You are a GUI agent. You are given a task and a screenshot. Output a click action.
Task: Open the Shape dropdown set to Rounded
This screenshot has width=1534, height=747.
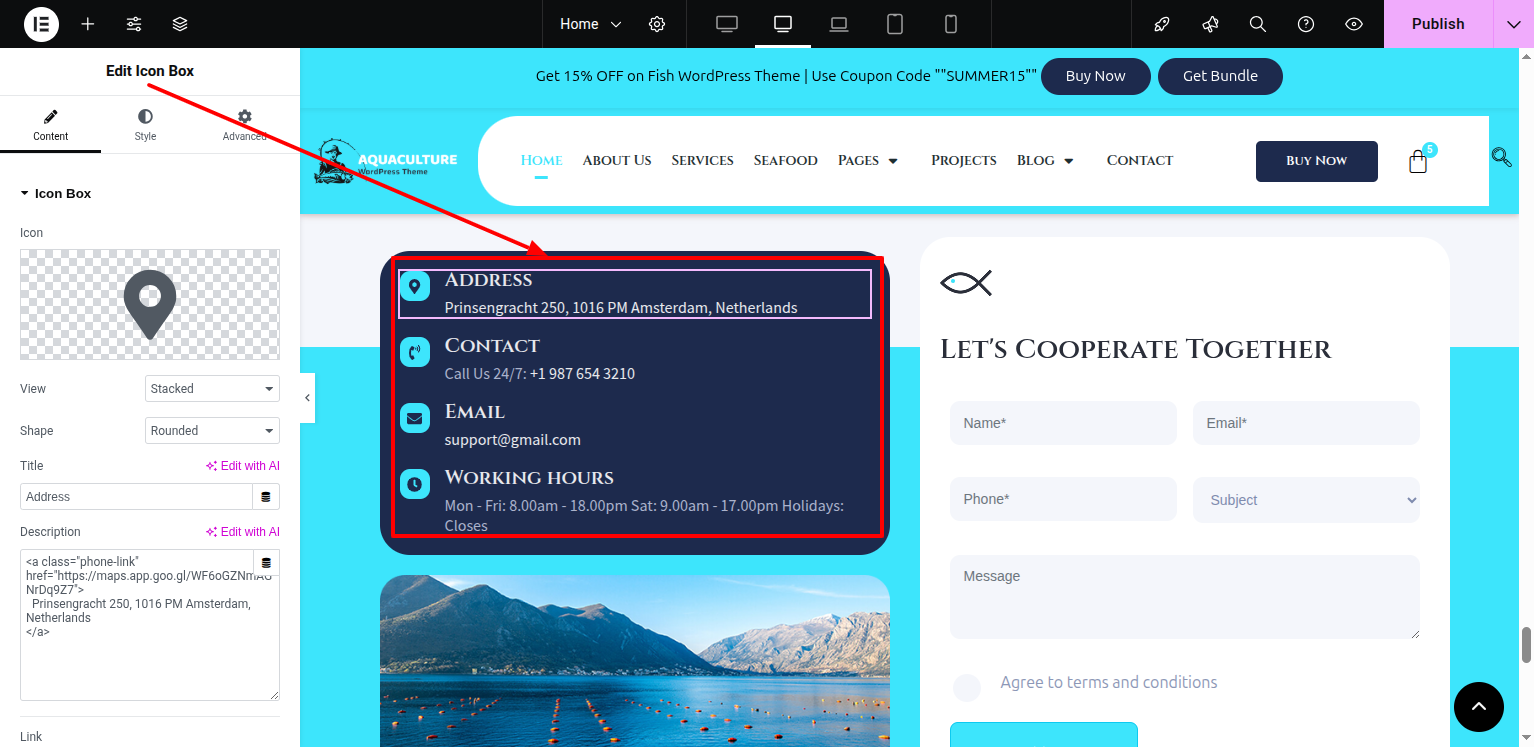[212, 431]
